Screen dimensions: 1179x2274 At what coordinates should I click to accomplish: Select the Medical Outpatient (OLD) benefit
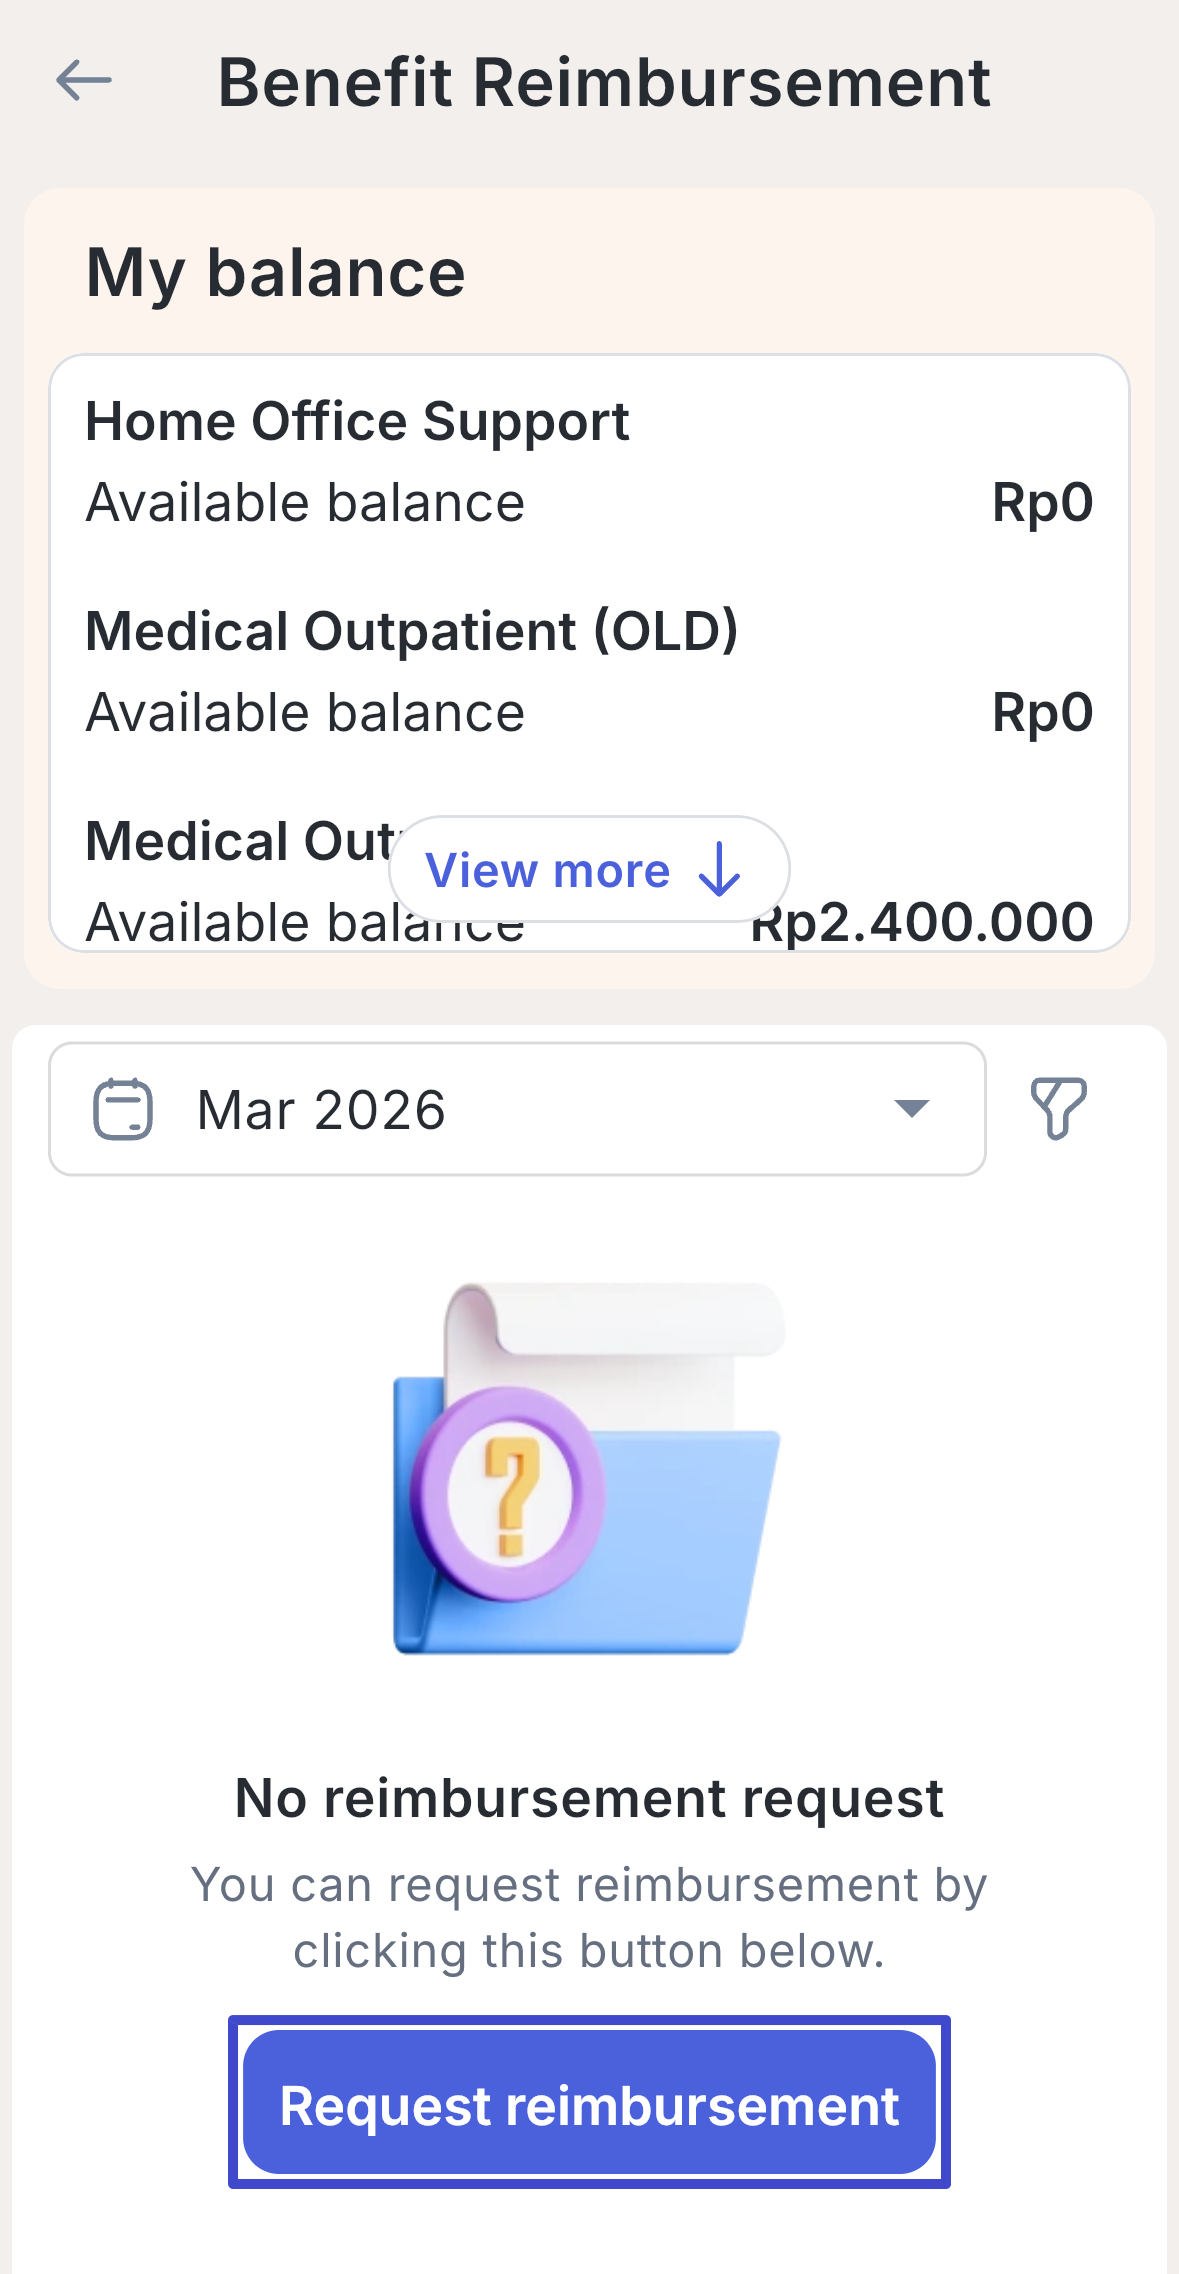pyautogui.click(x=411, y=631)
